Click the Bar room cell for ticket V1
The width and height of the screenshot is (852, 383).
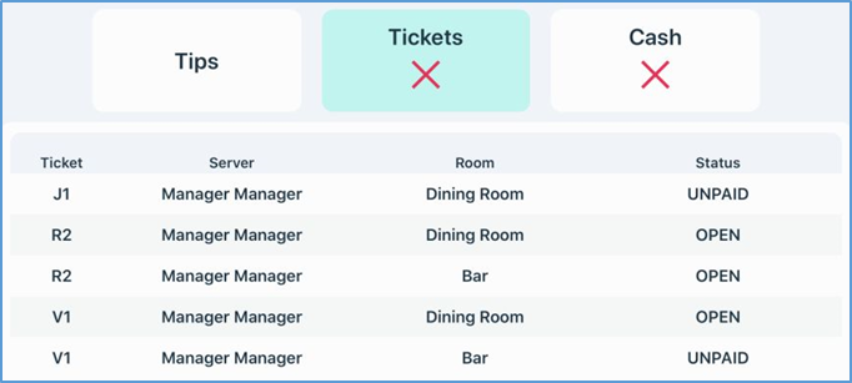(x=475, y=359)
